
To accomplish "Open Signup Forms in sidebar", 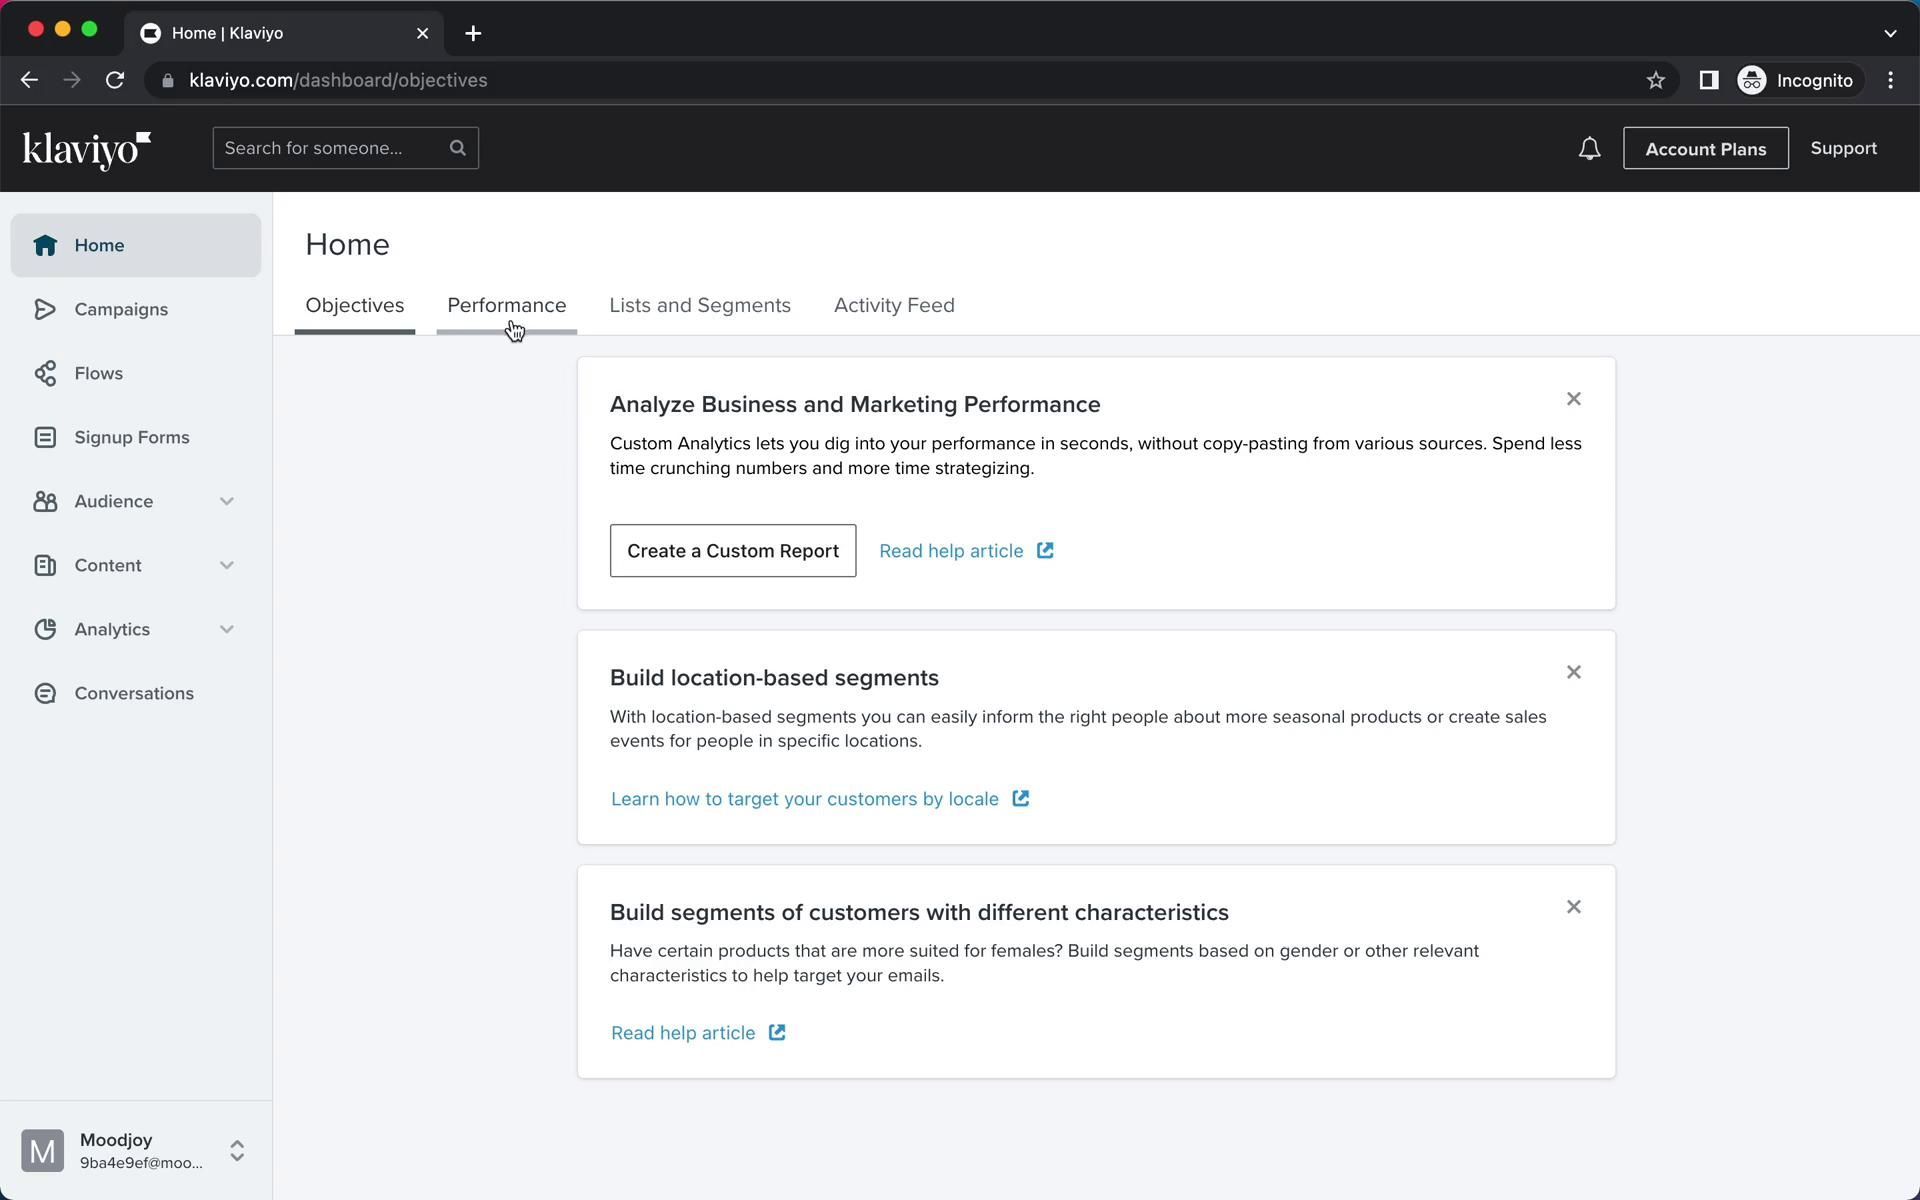I will coord(131,437).
